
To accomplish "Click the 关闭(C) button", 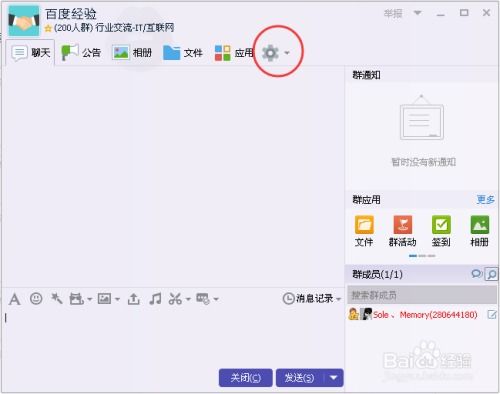I will click(x=246, y=378).
